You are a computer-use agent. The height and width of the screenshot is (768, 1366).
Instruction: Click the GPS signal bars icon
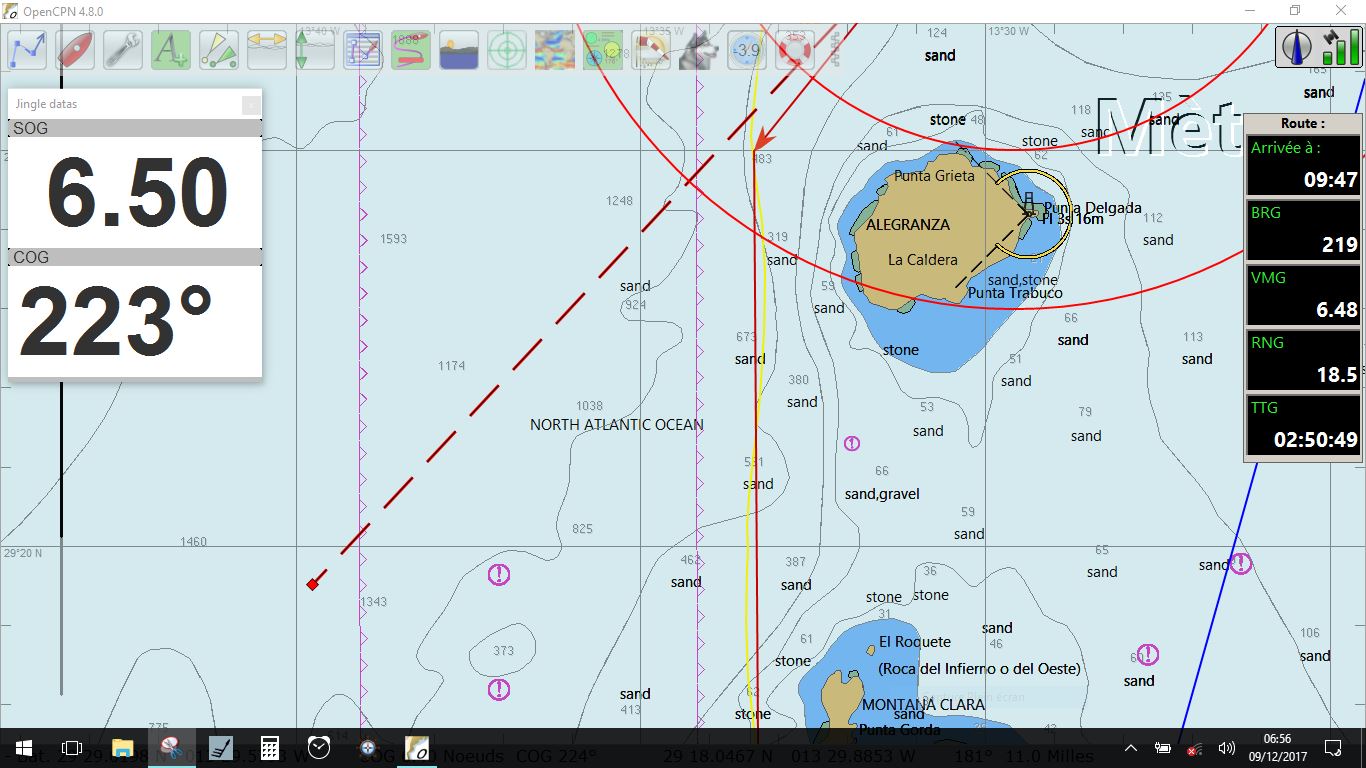(1340, 47)
